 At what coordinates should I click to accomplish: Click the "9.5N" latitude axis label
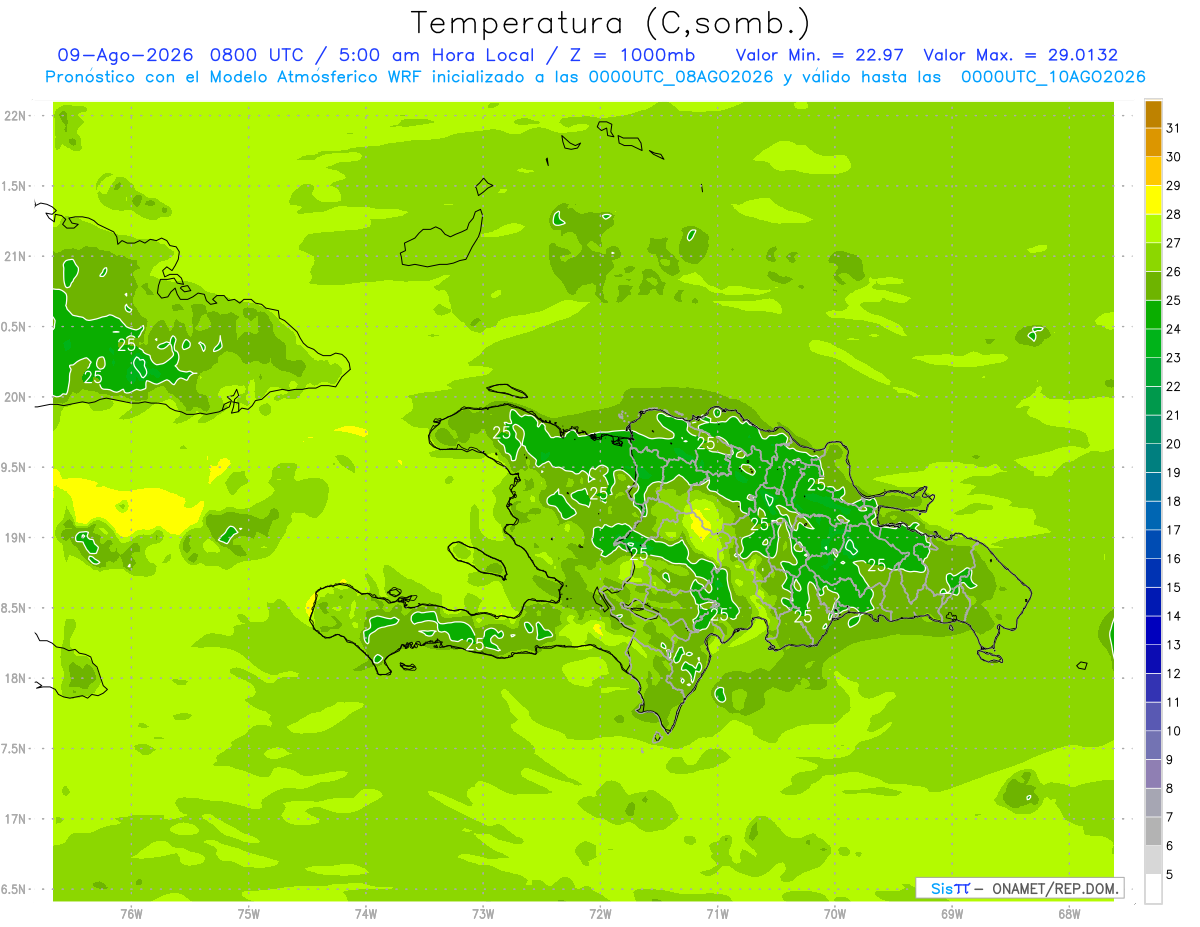pos(15,467)
